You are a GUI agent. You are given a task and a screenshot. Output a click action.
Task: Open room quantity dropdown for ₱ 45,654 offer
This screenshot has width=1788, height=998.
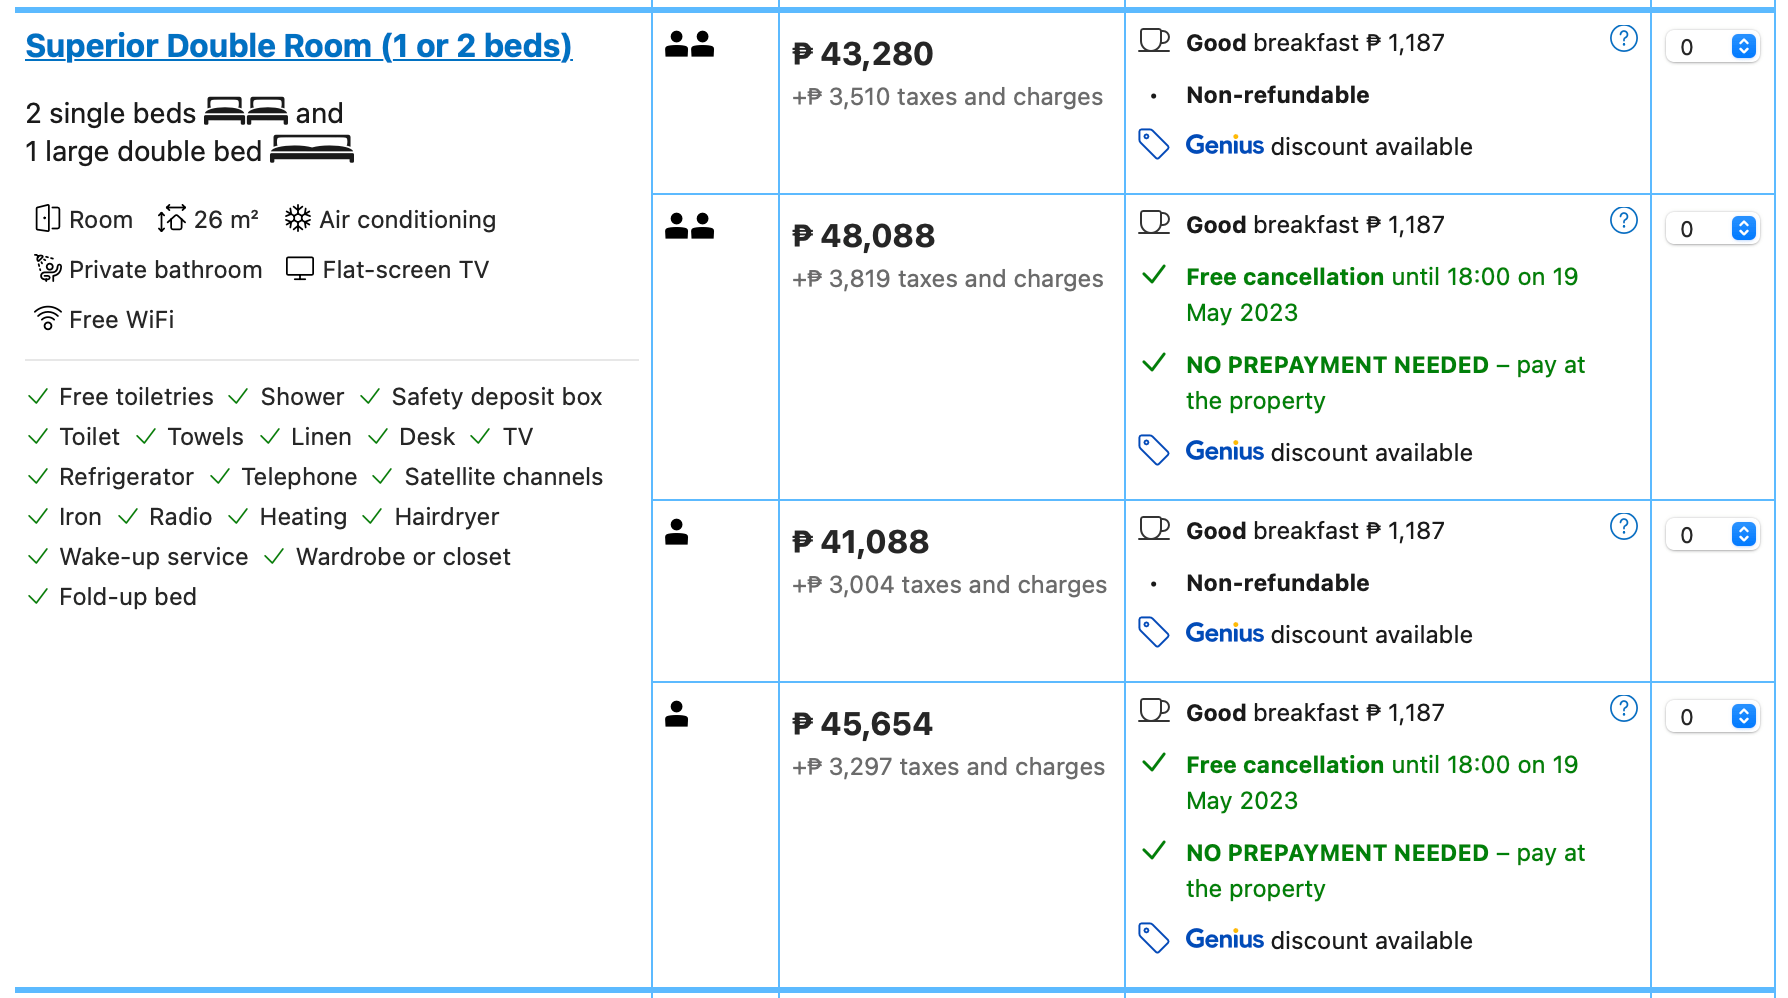[x=1712, y=717]
